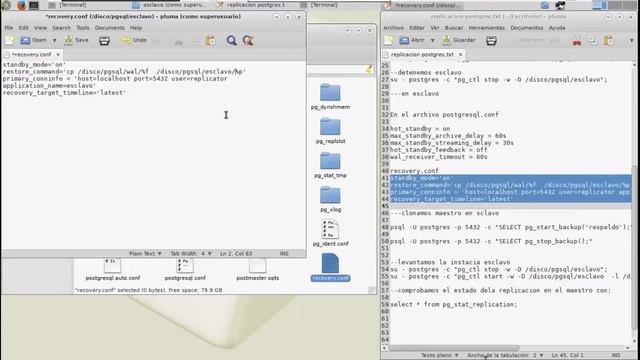Screen dimensions: 640x360
Task: Save the recovery.conf file
Action: (77, 40)
